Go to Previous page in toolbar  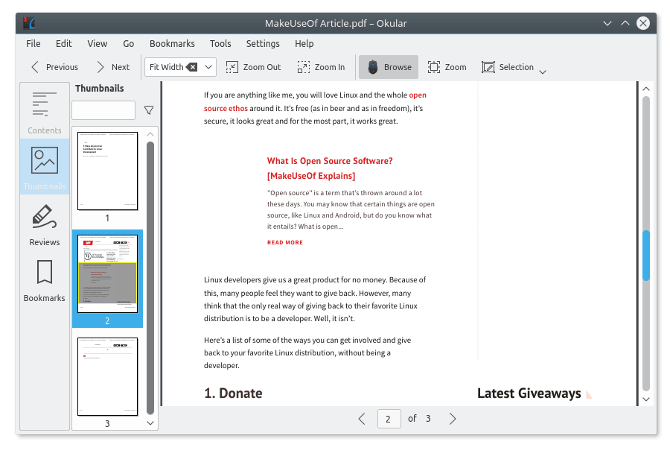(x=54, y=67)
